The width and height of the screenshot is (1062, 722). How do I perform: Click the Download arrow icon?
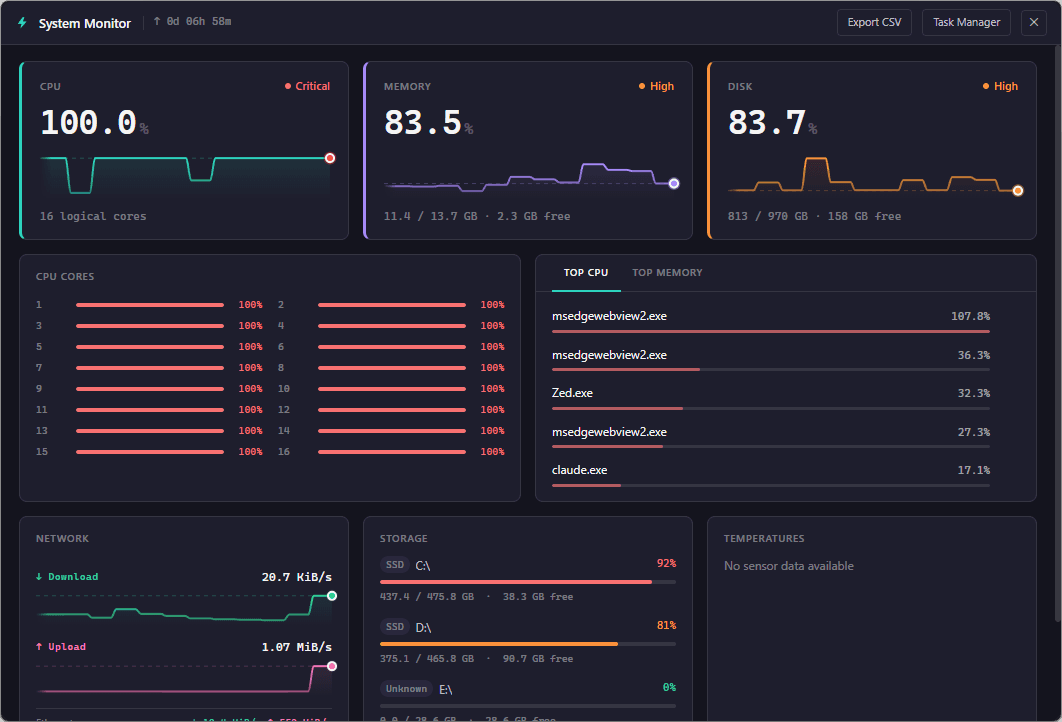(x=39, y=576)
